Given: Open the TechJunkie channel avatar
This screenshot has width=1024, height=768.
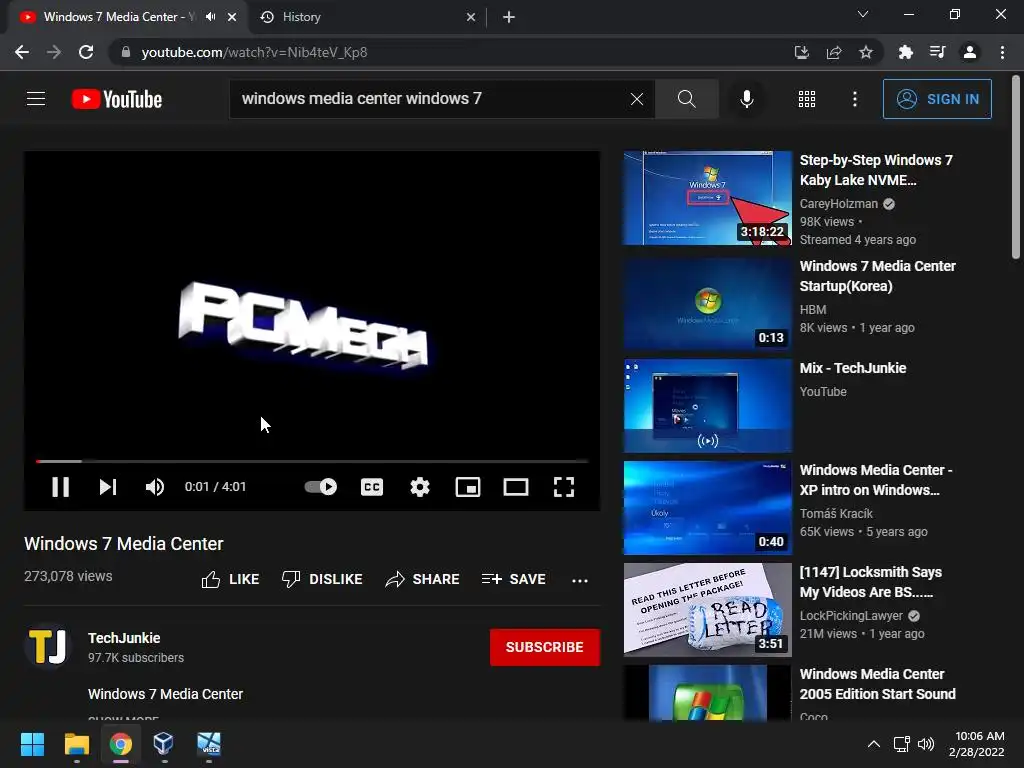Looking at the screenshot, I should (48, 646).
